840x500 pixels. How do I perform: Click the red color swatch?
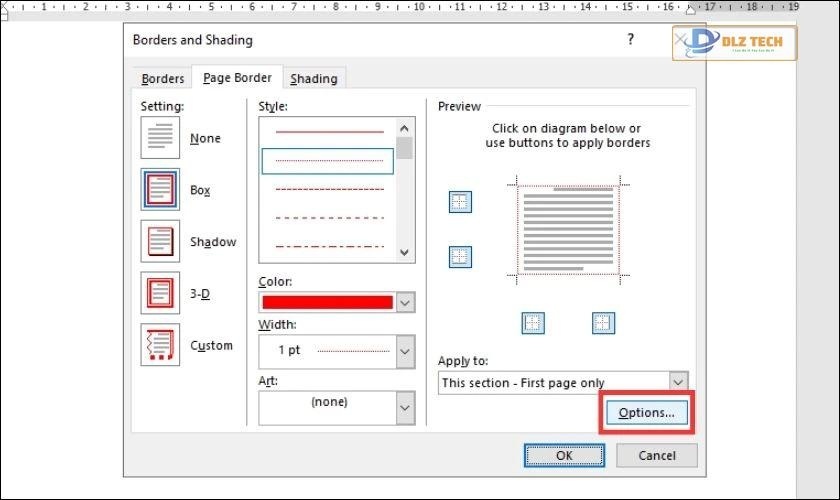[x=327, y=302]
